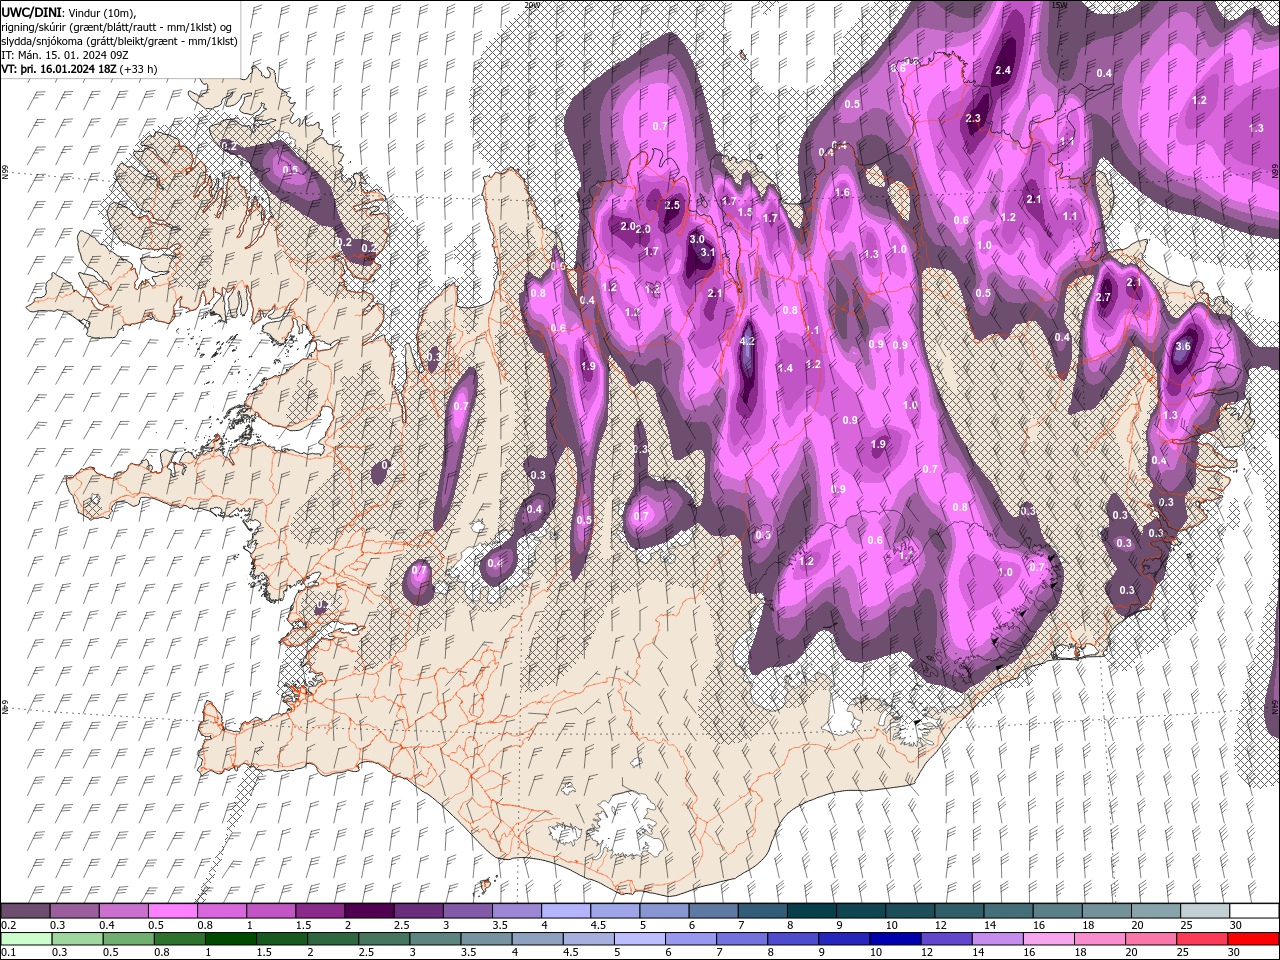1280x960 pixels.
Task: Click the 1.4 value label on the map
Action: click(785, 368)
